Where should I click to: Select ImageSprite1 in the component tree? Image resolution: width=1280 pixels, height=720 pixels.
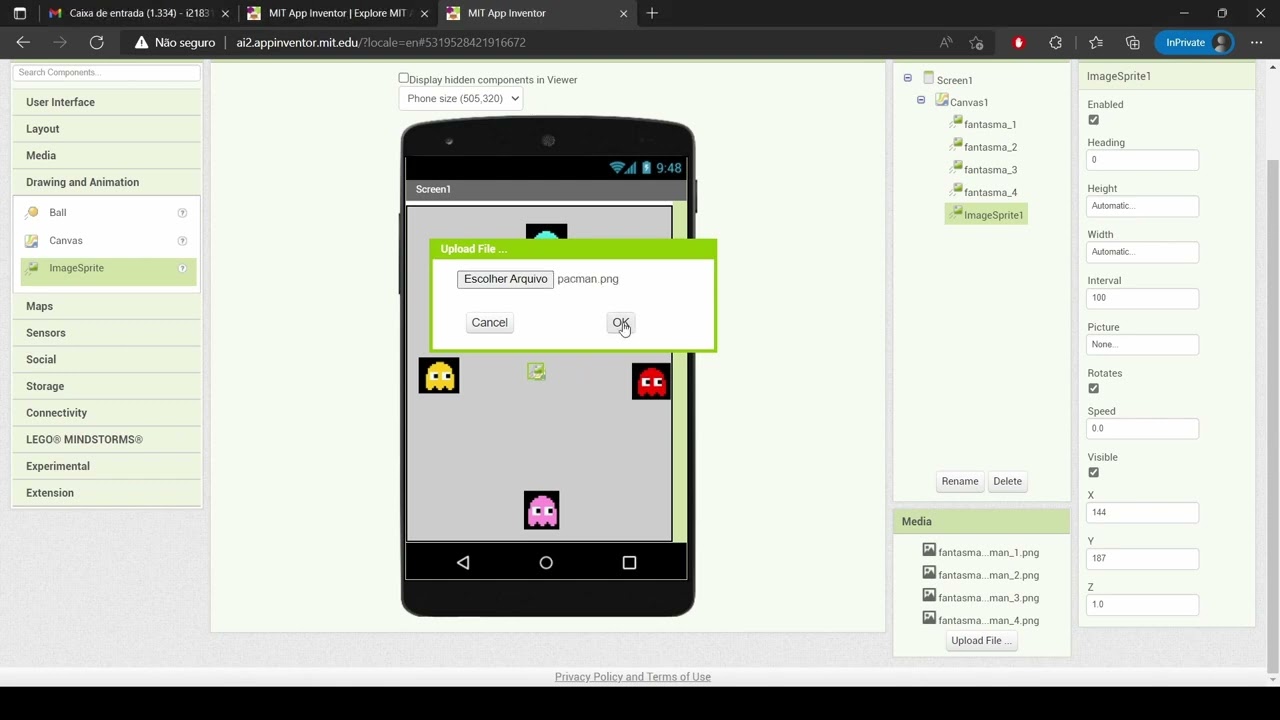(986, 214)
